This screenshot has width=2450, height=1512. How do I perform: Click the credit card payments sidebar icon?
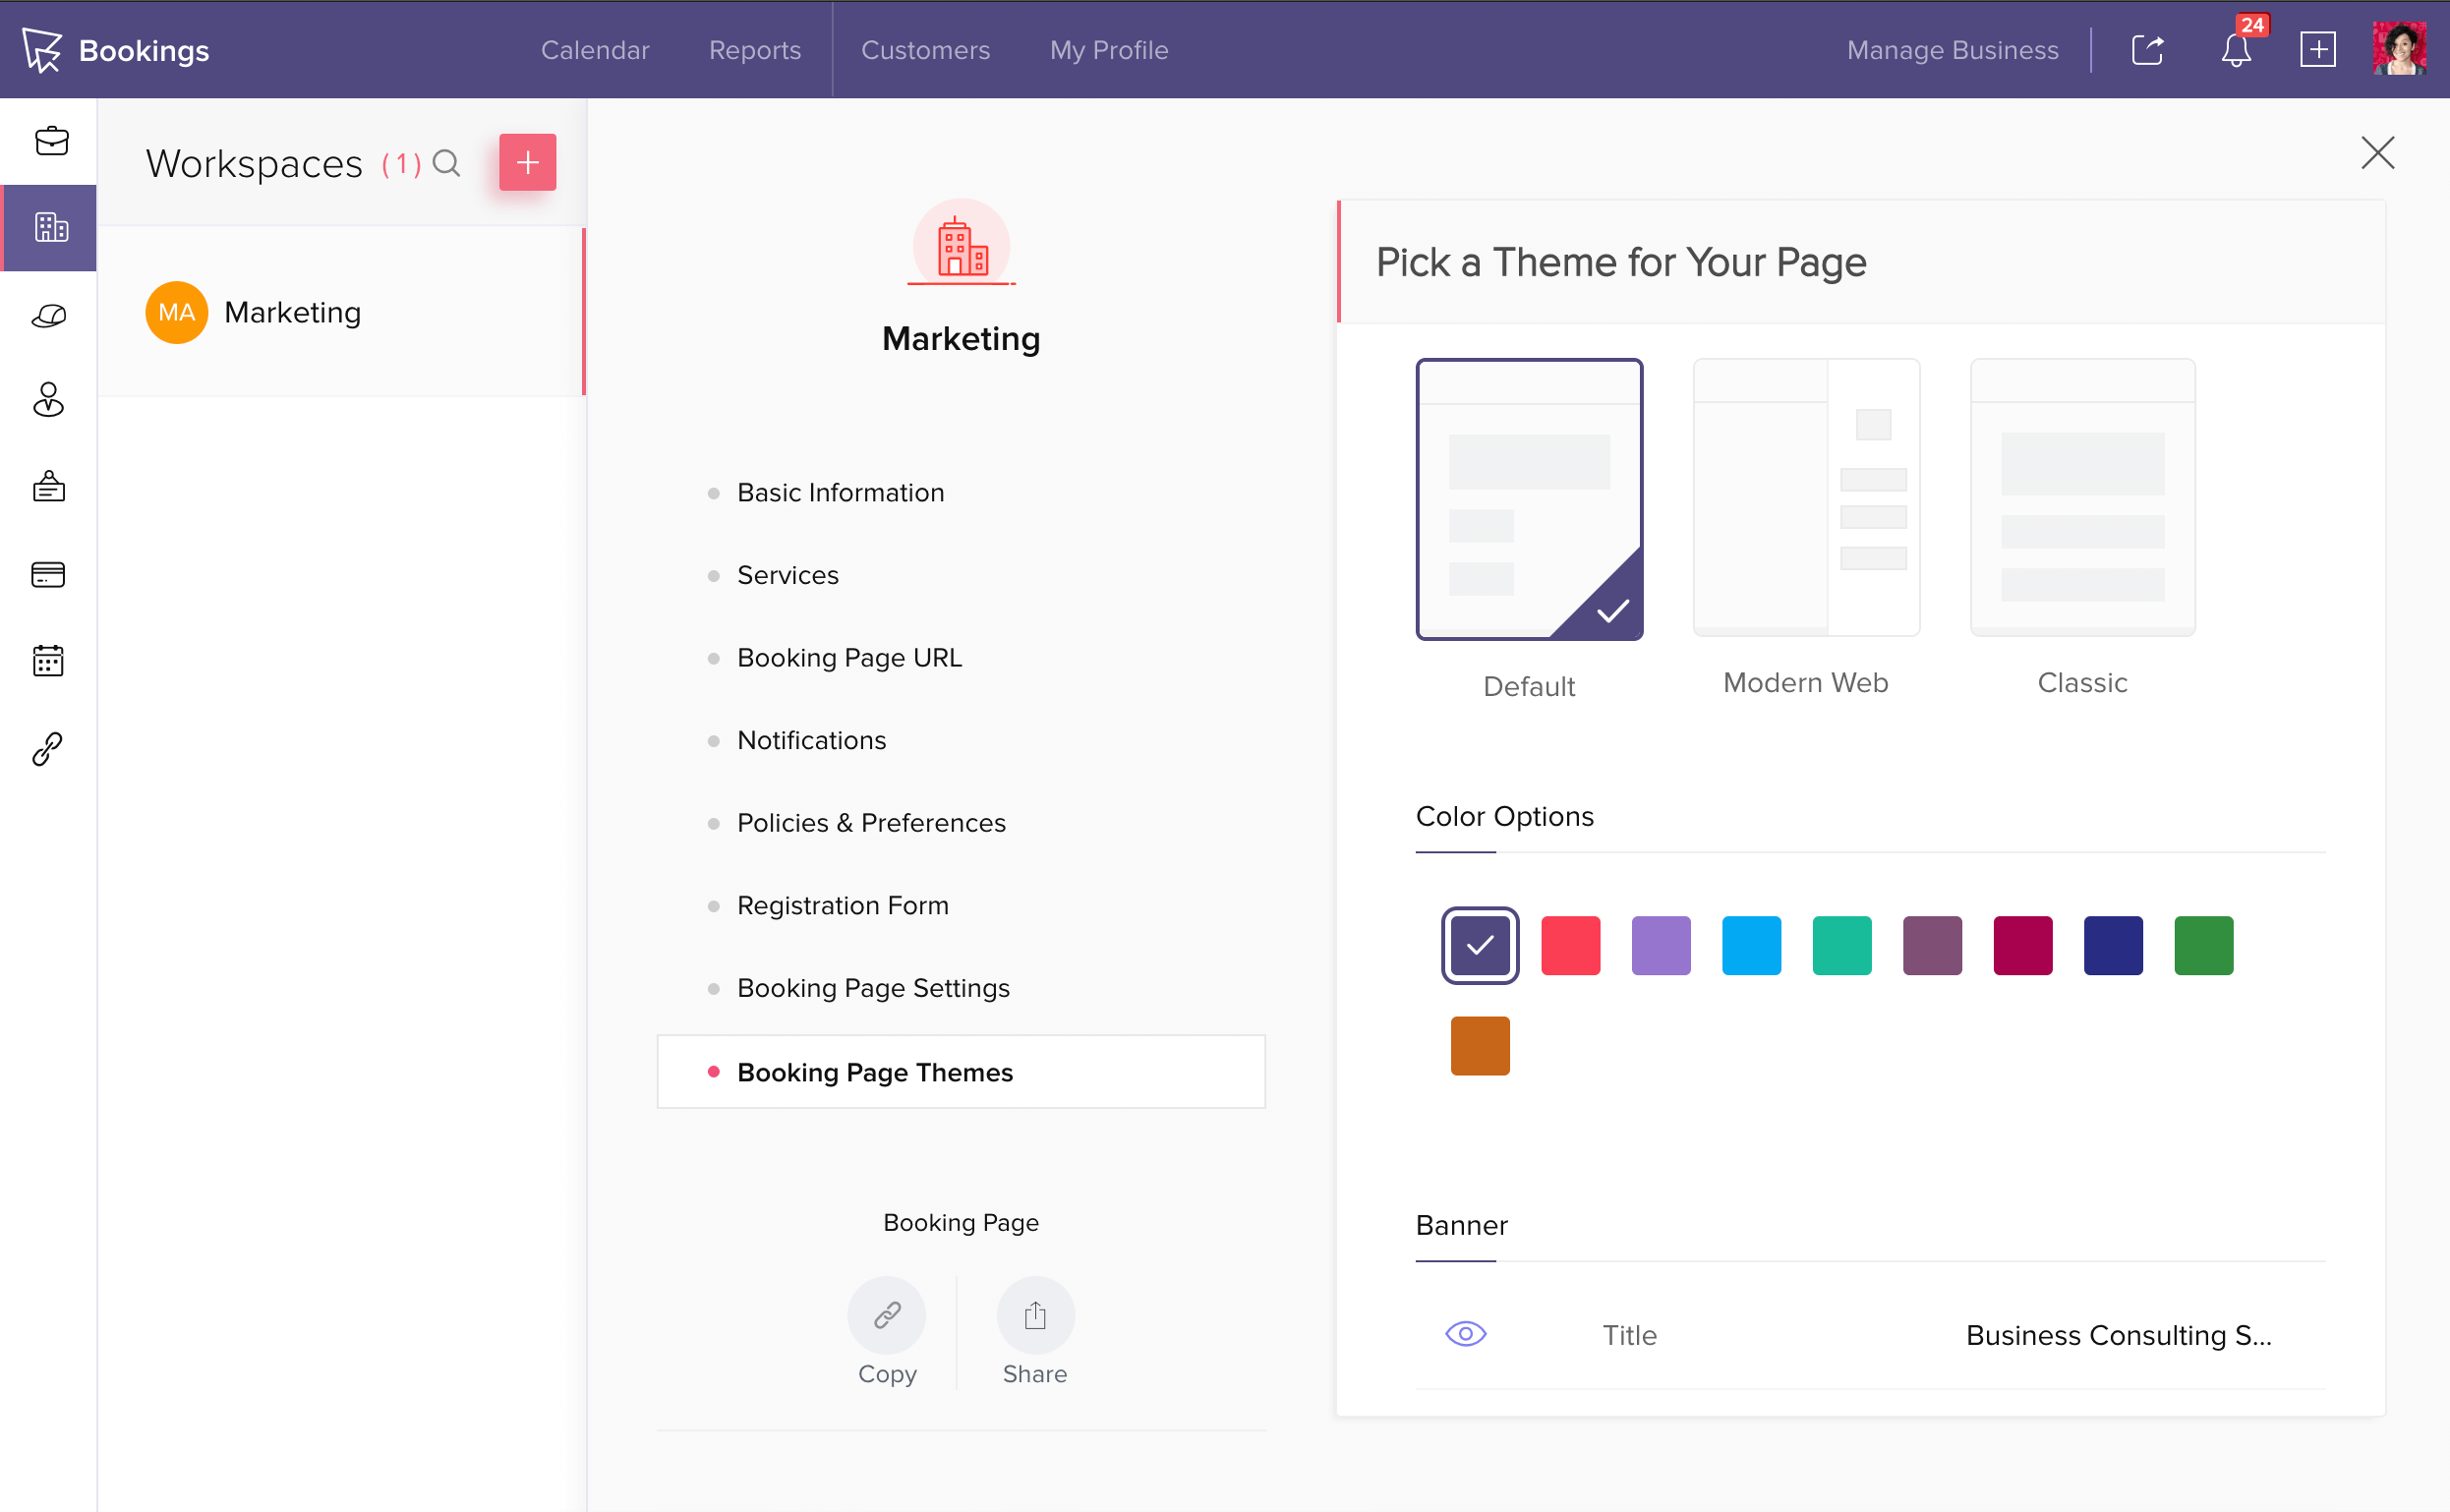[x=48, y=575]
